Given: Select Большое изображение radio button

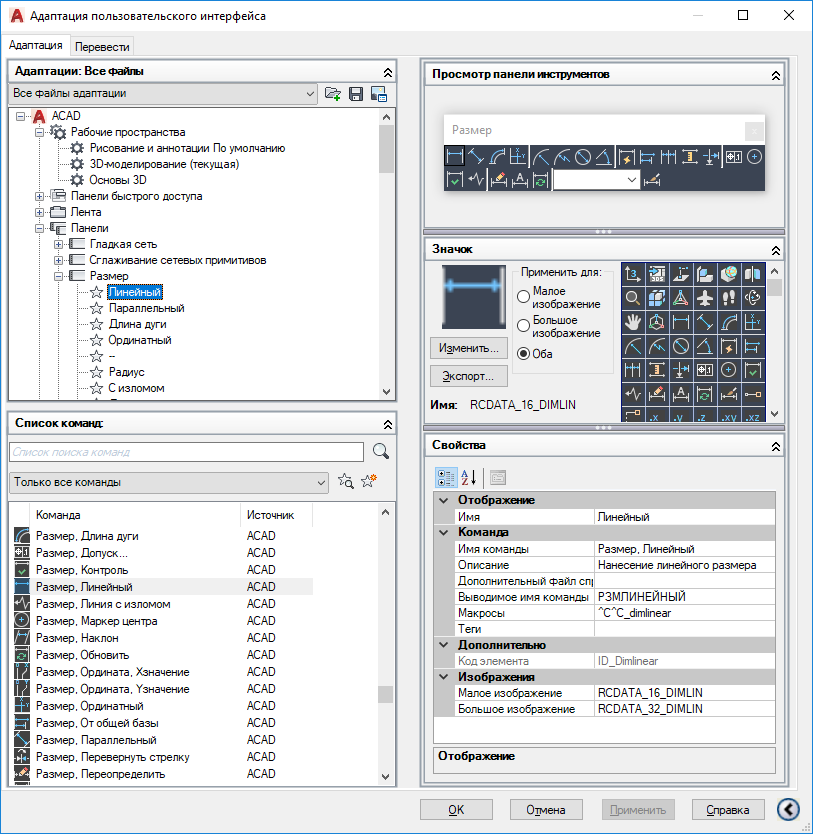Looking at the screenshot, I should click(x=523, y=325).
